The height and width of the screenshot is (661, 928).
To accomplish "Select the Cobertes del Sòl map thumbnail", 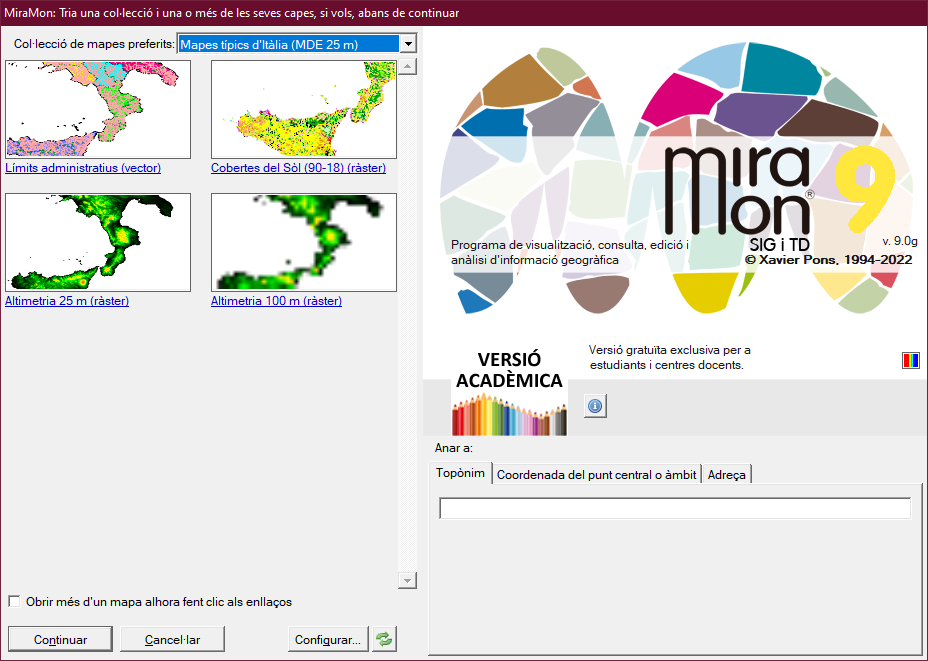I will (304, 109).
